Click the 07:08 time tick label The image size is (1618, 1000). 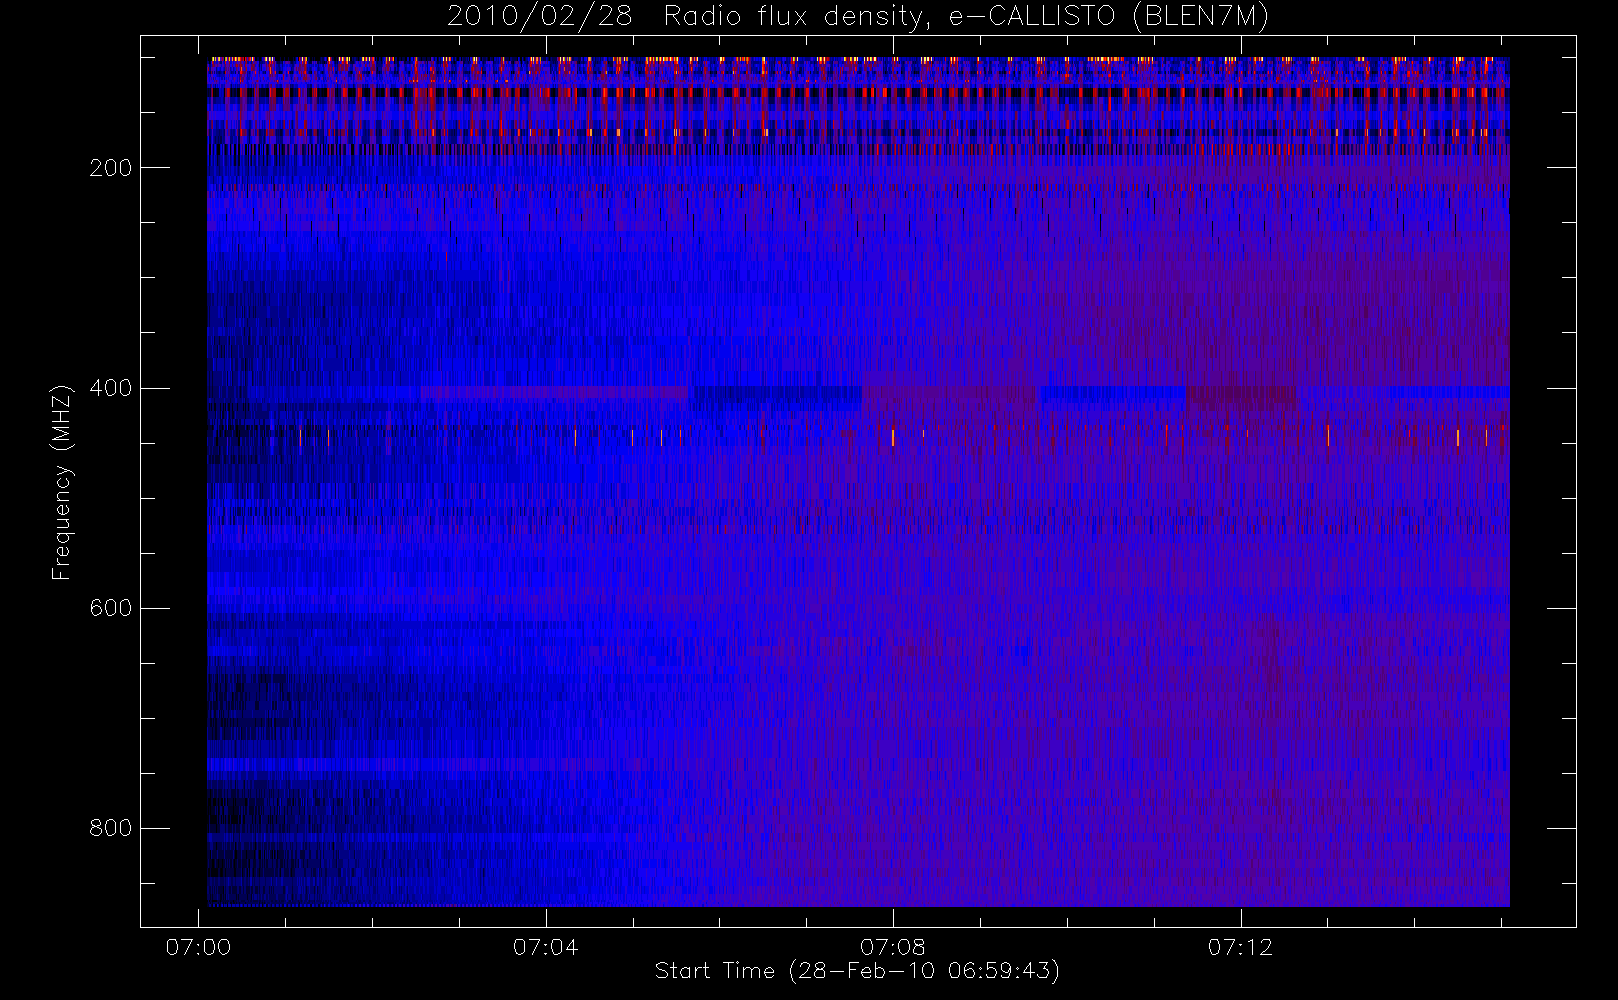point(893,947)
